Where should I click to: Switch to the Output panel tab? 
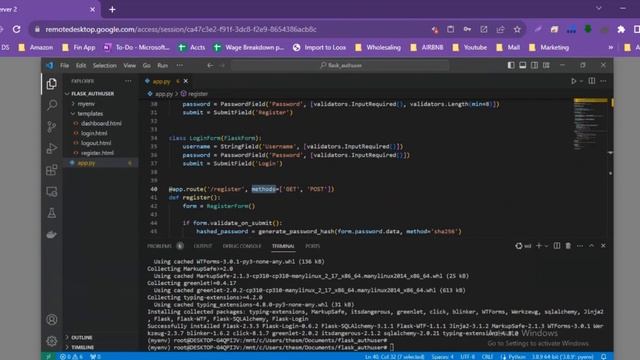tap(203, 246)
